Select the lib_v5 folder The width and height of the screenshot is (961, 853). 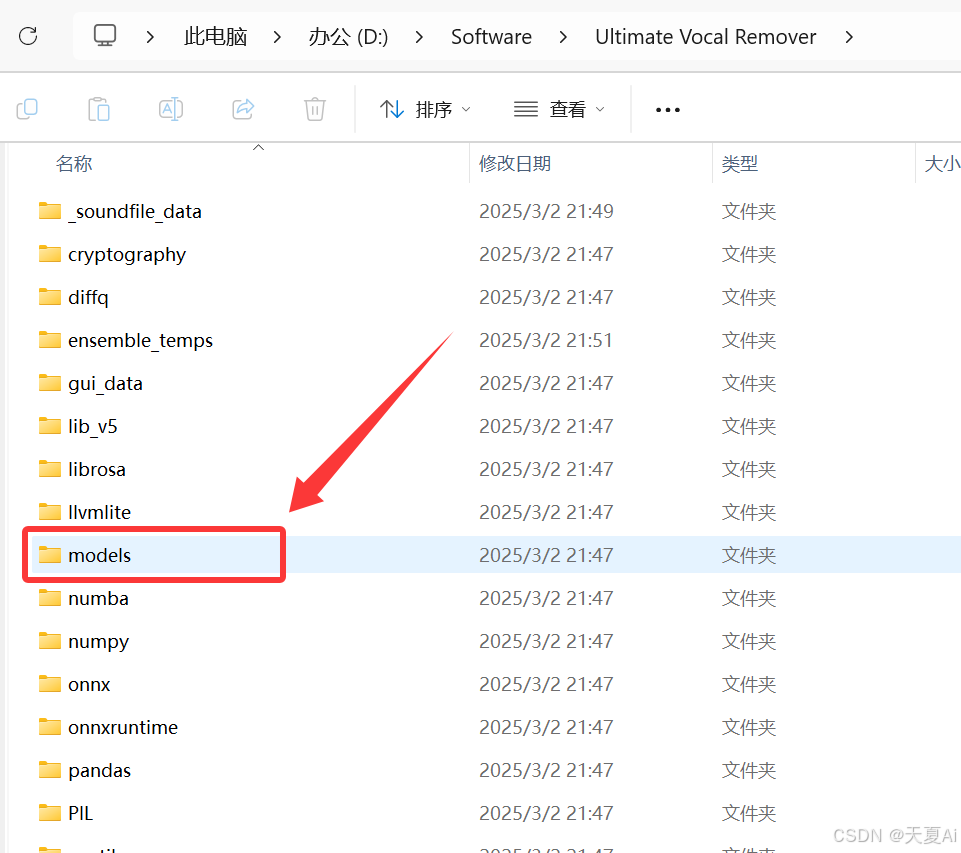click(x=93, y=426)
